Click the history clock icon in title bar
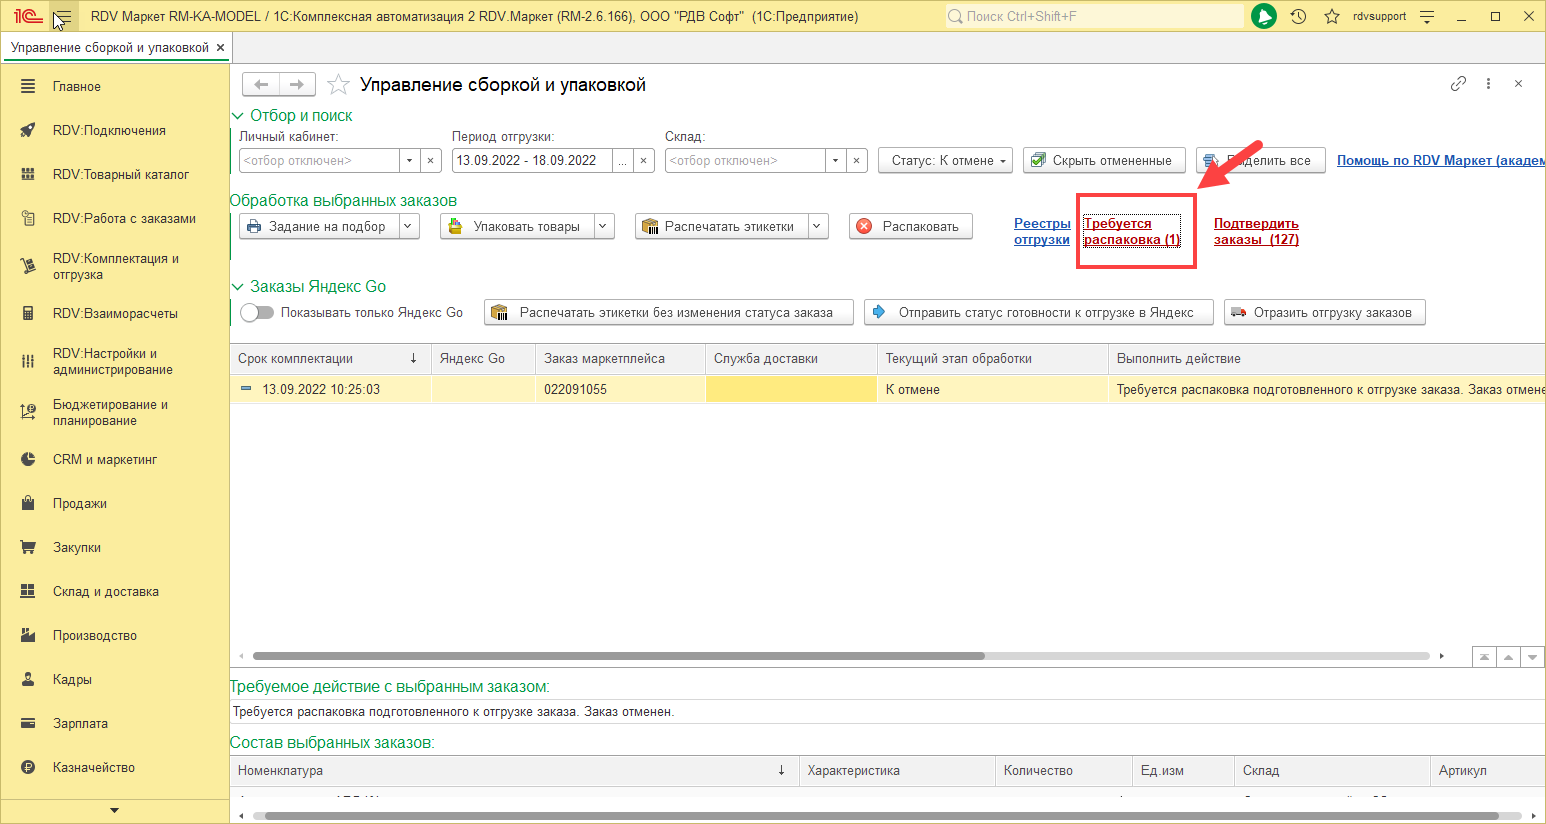 pyautogui.click(x=1298, y=16)
